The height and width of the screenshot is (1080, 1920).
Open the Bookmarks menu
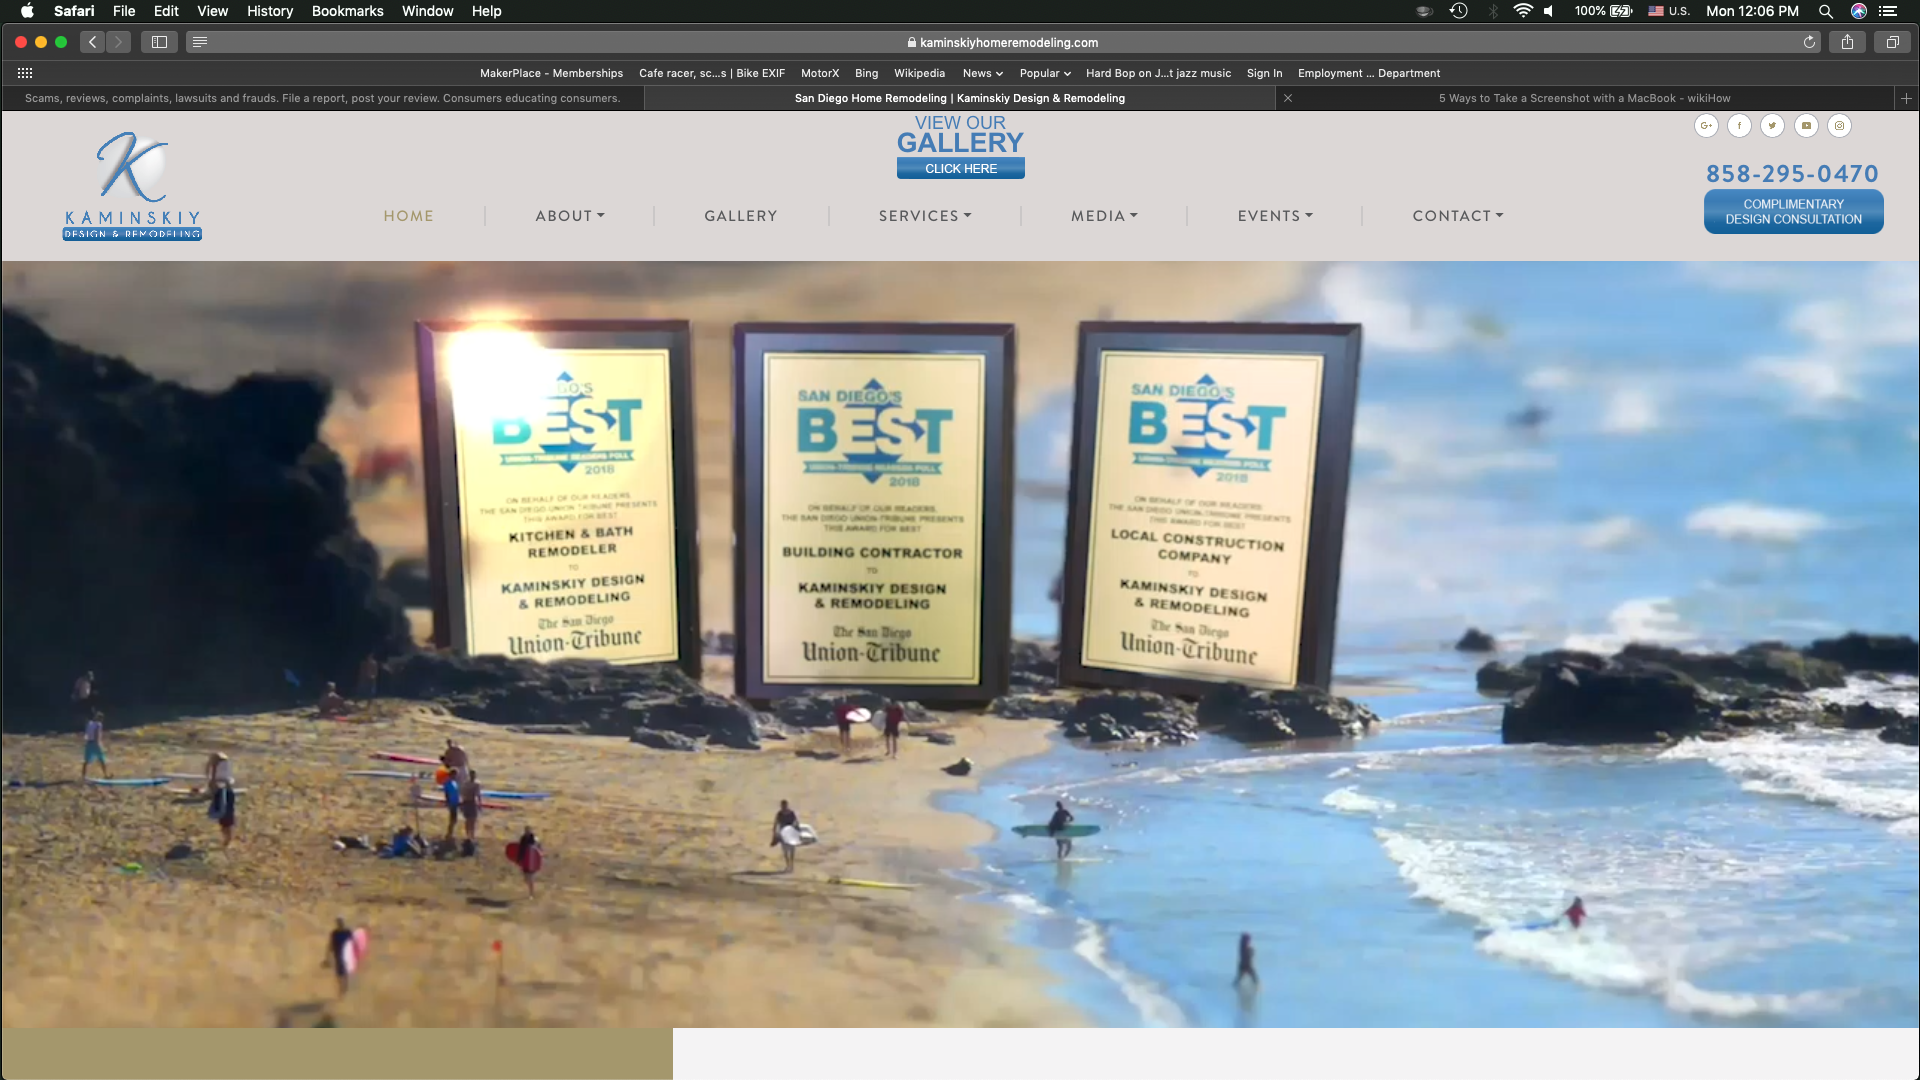click(x=347, y=11)
